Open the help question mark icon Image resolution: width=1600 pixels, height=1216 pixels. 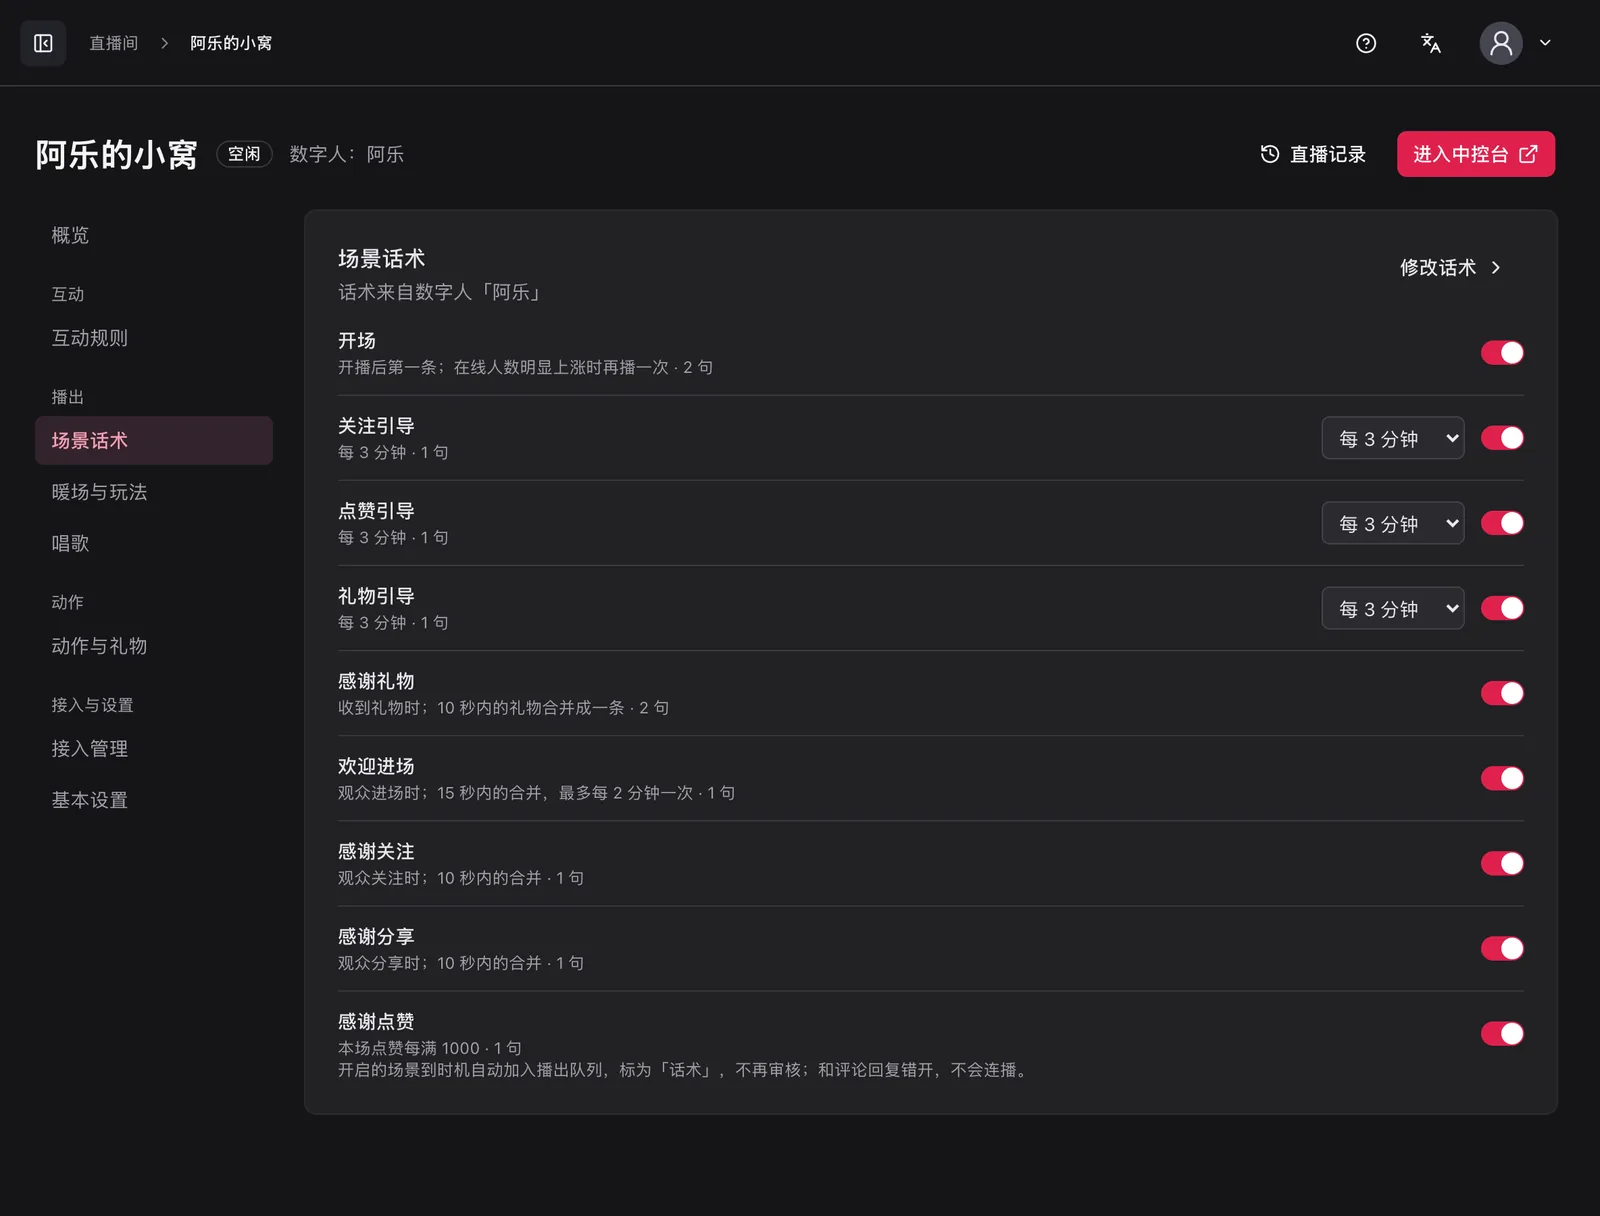[1366, 43]
